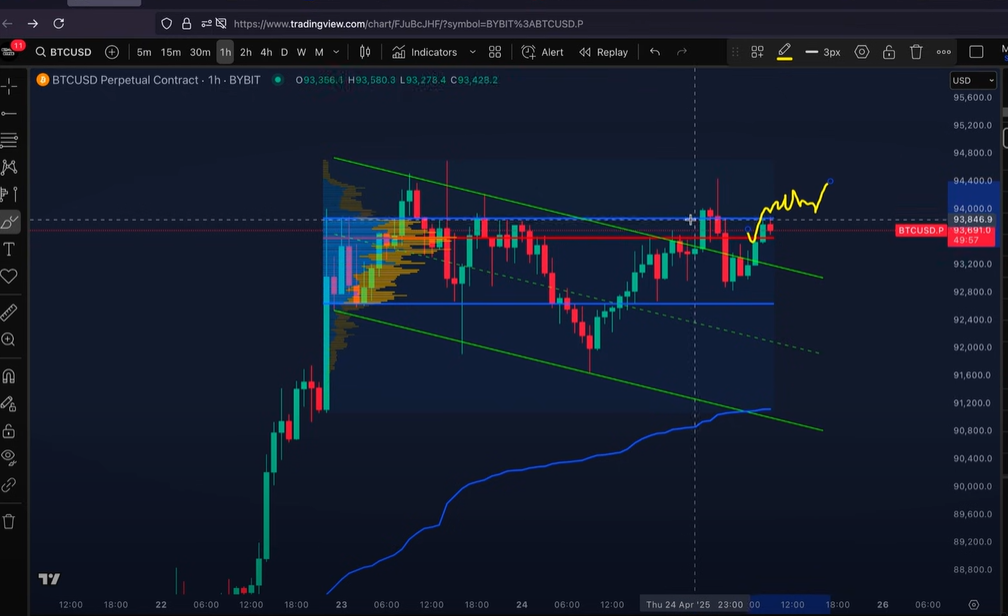Open the indicator templates grid
The height and width of the screenshot is (616, 1008).
tap(495, 52)
